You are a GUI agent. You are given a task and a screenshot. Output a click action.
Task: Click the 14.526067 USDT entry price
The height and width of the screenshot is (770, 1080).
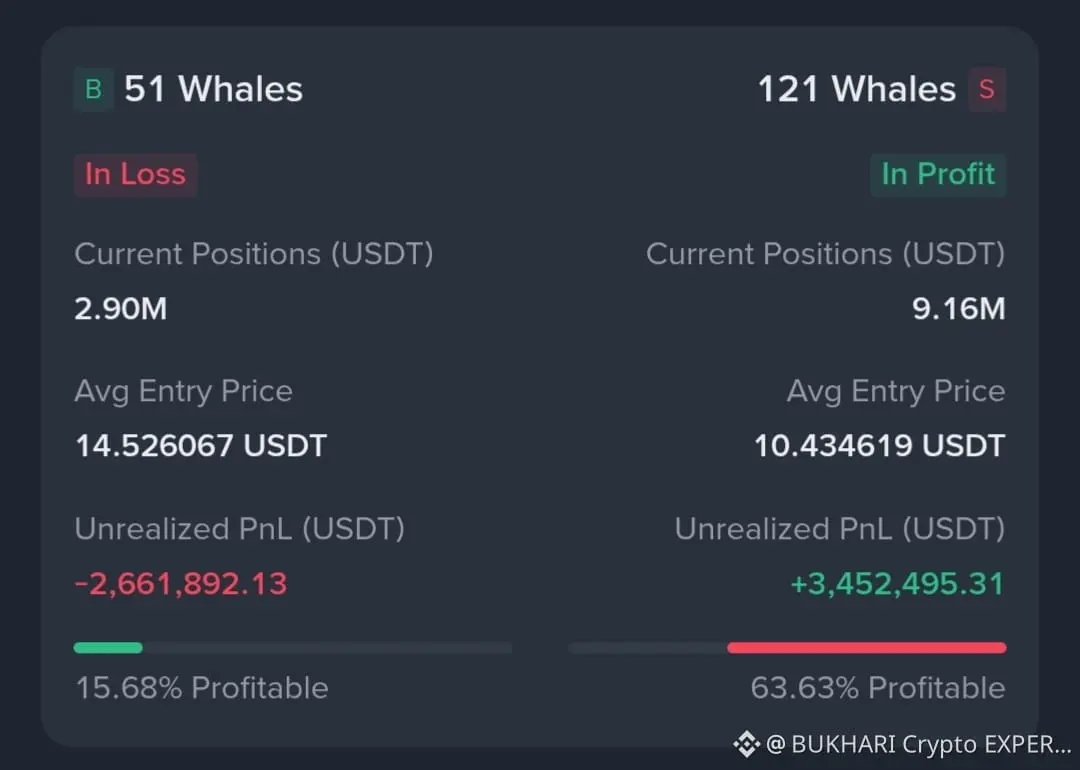coord(201,445)
